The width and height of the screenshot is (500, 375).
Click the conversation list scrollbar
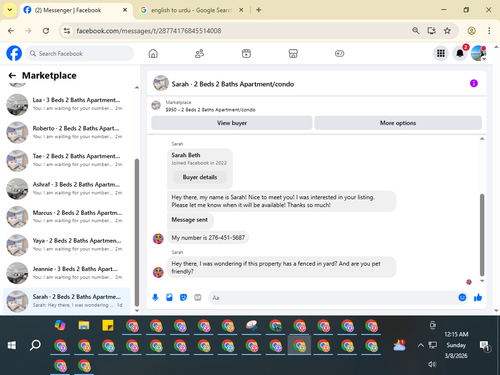(137, 232)
